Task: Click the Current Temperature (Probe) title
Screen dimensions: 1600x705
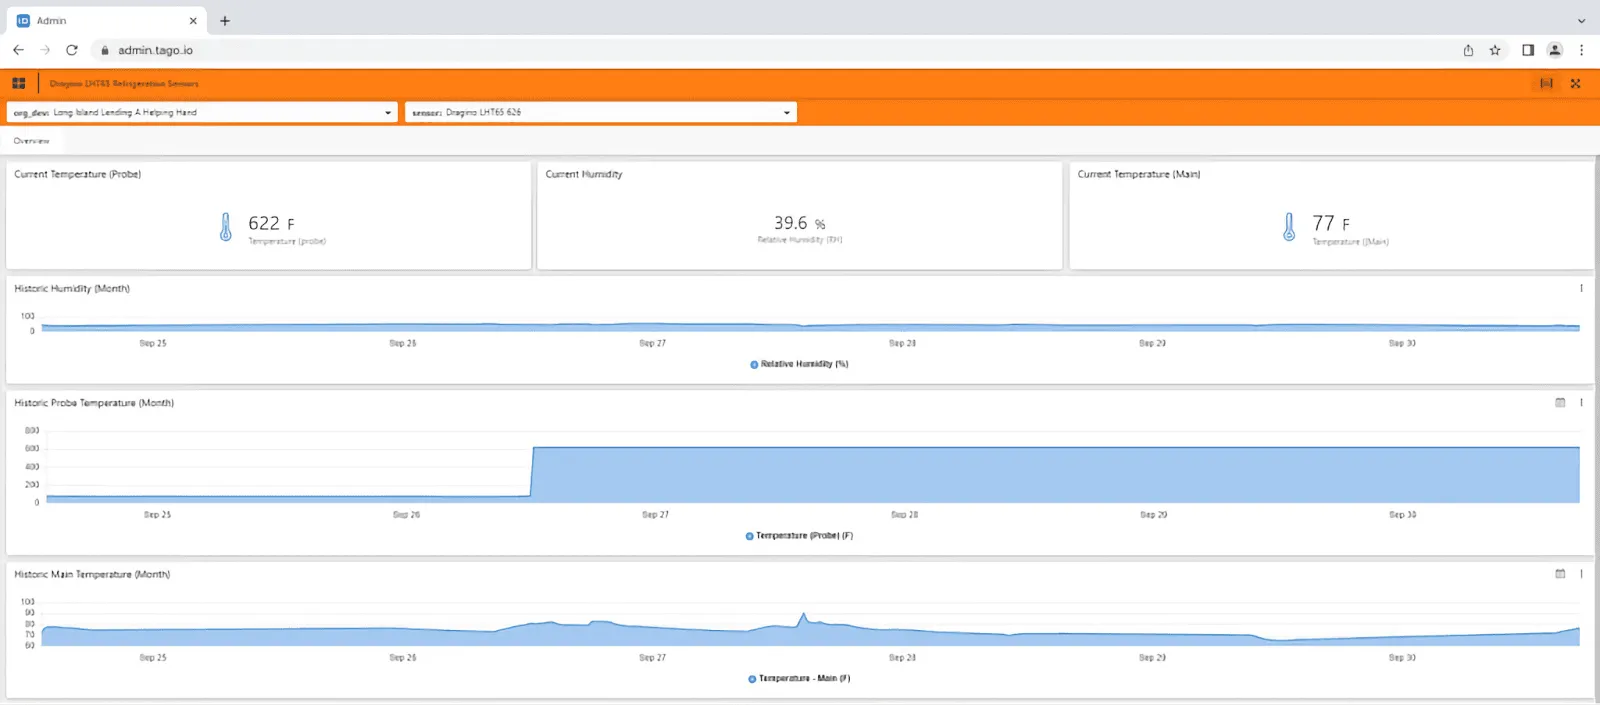Action: click(x=78, y=174)
